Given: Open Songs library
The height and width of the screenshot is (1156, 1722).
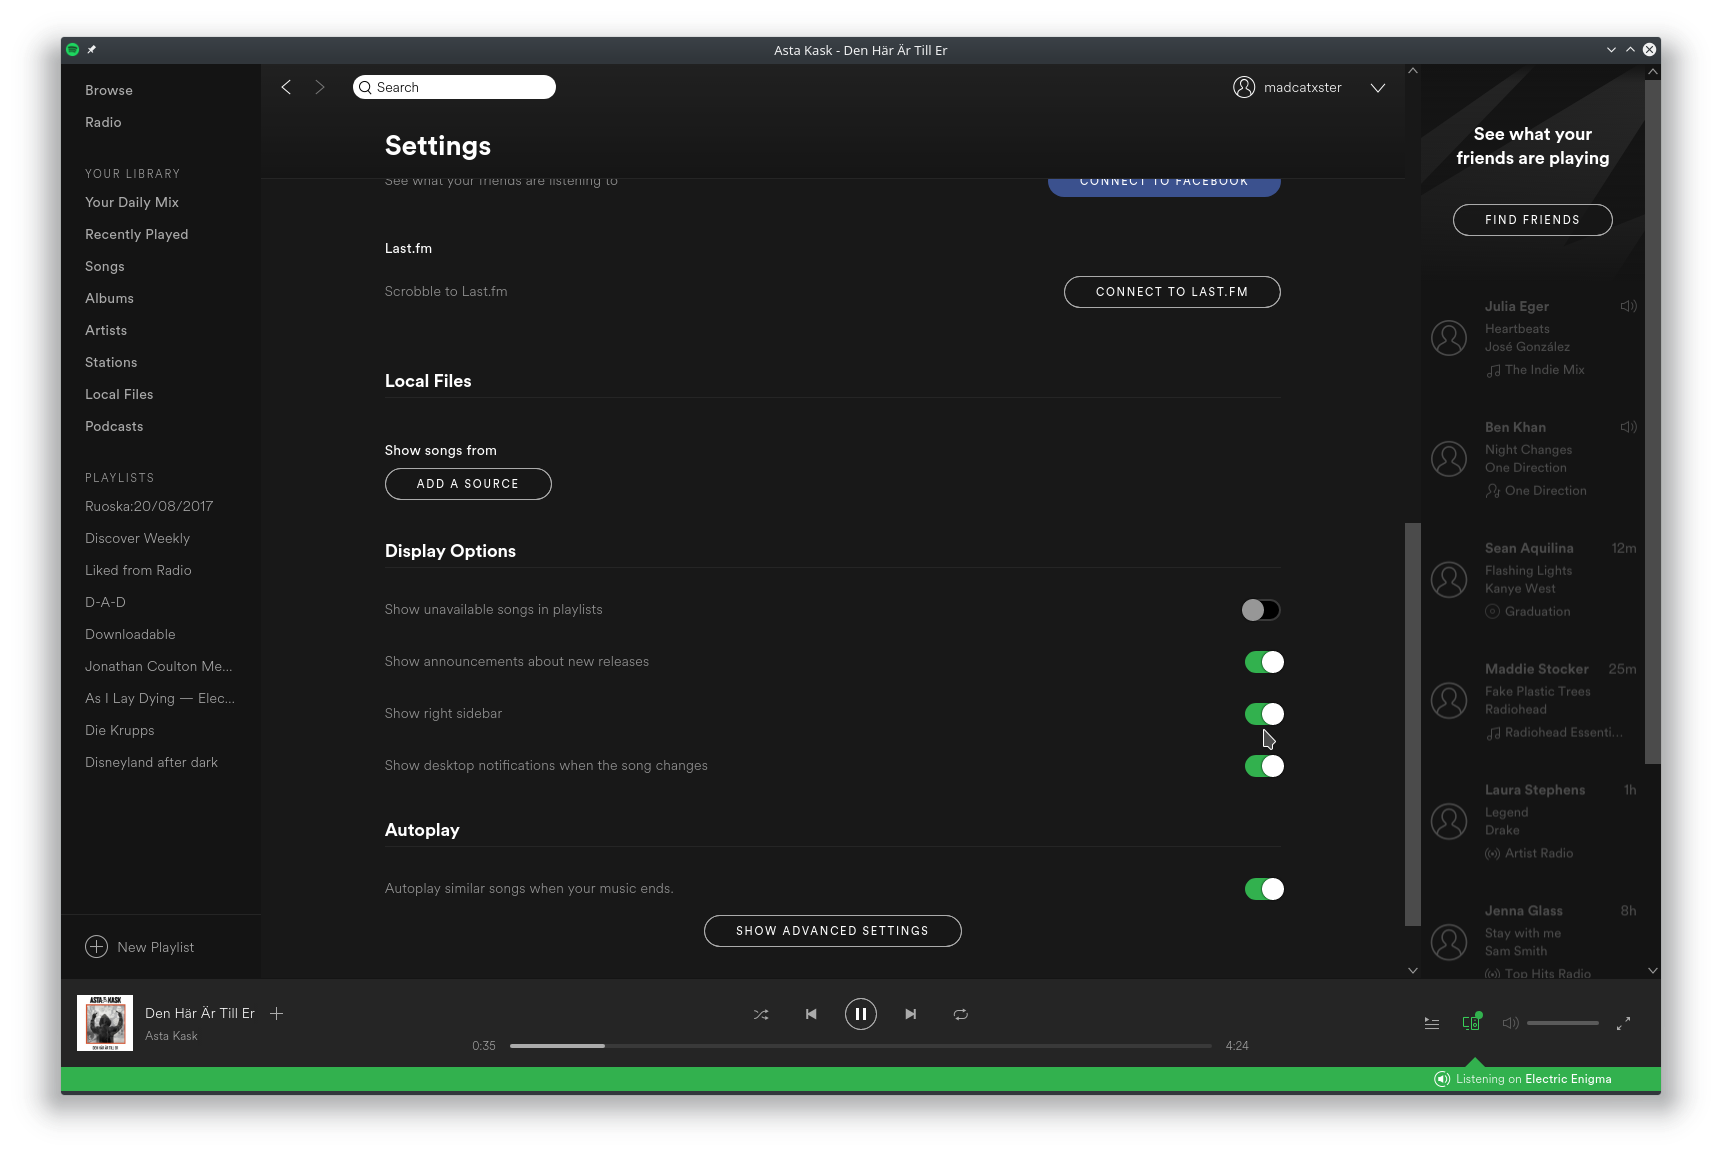Looking at the screenshot, I should tap(105, 266).
